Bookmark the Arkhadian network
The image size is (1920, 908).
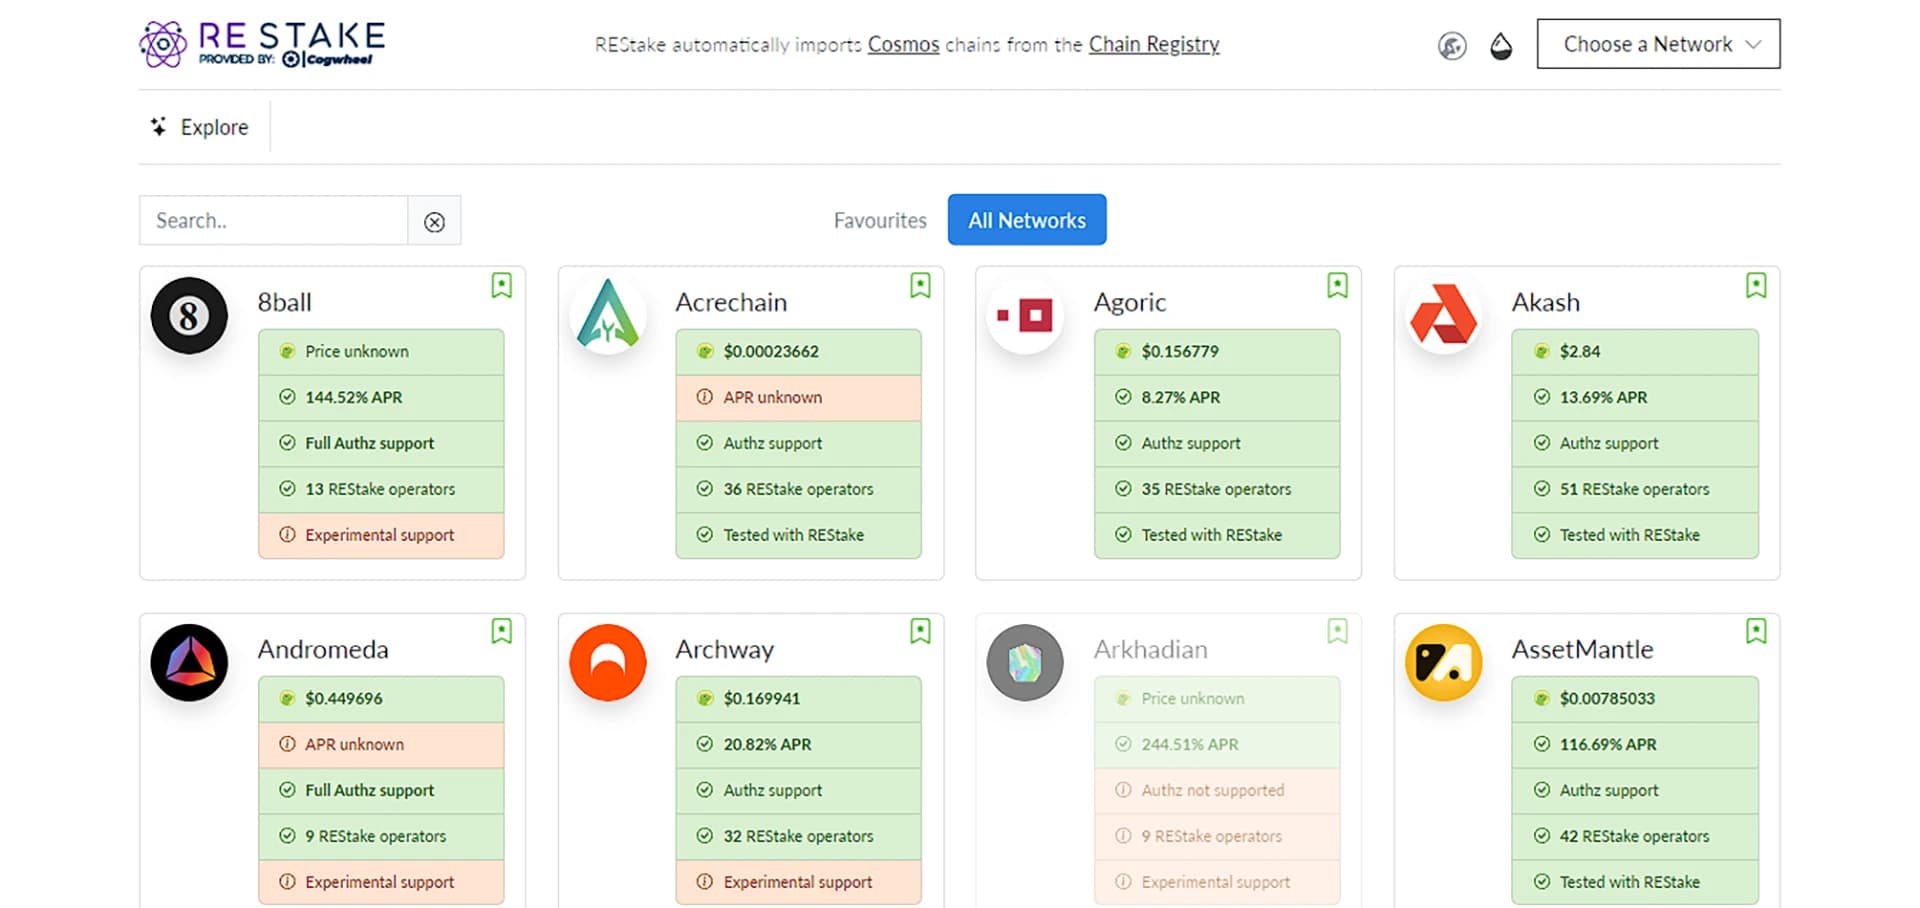(x=1337, y=632)
